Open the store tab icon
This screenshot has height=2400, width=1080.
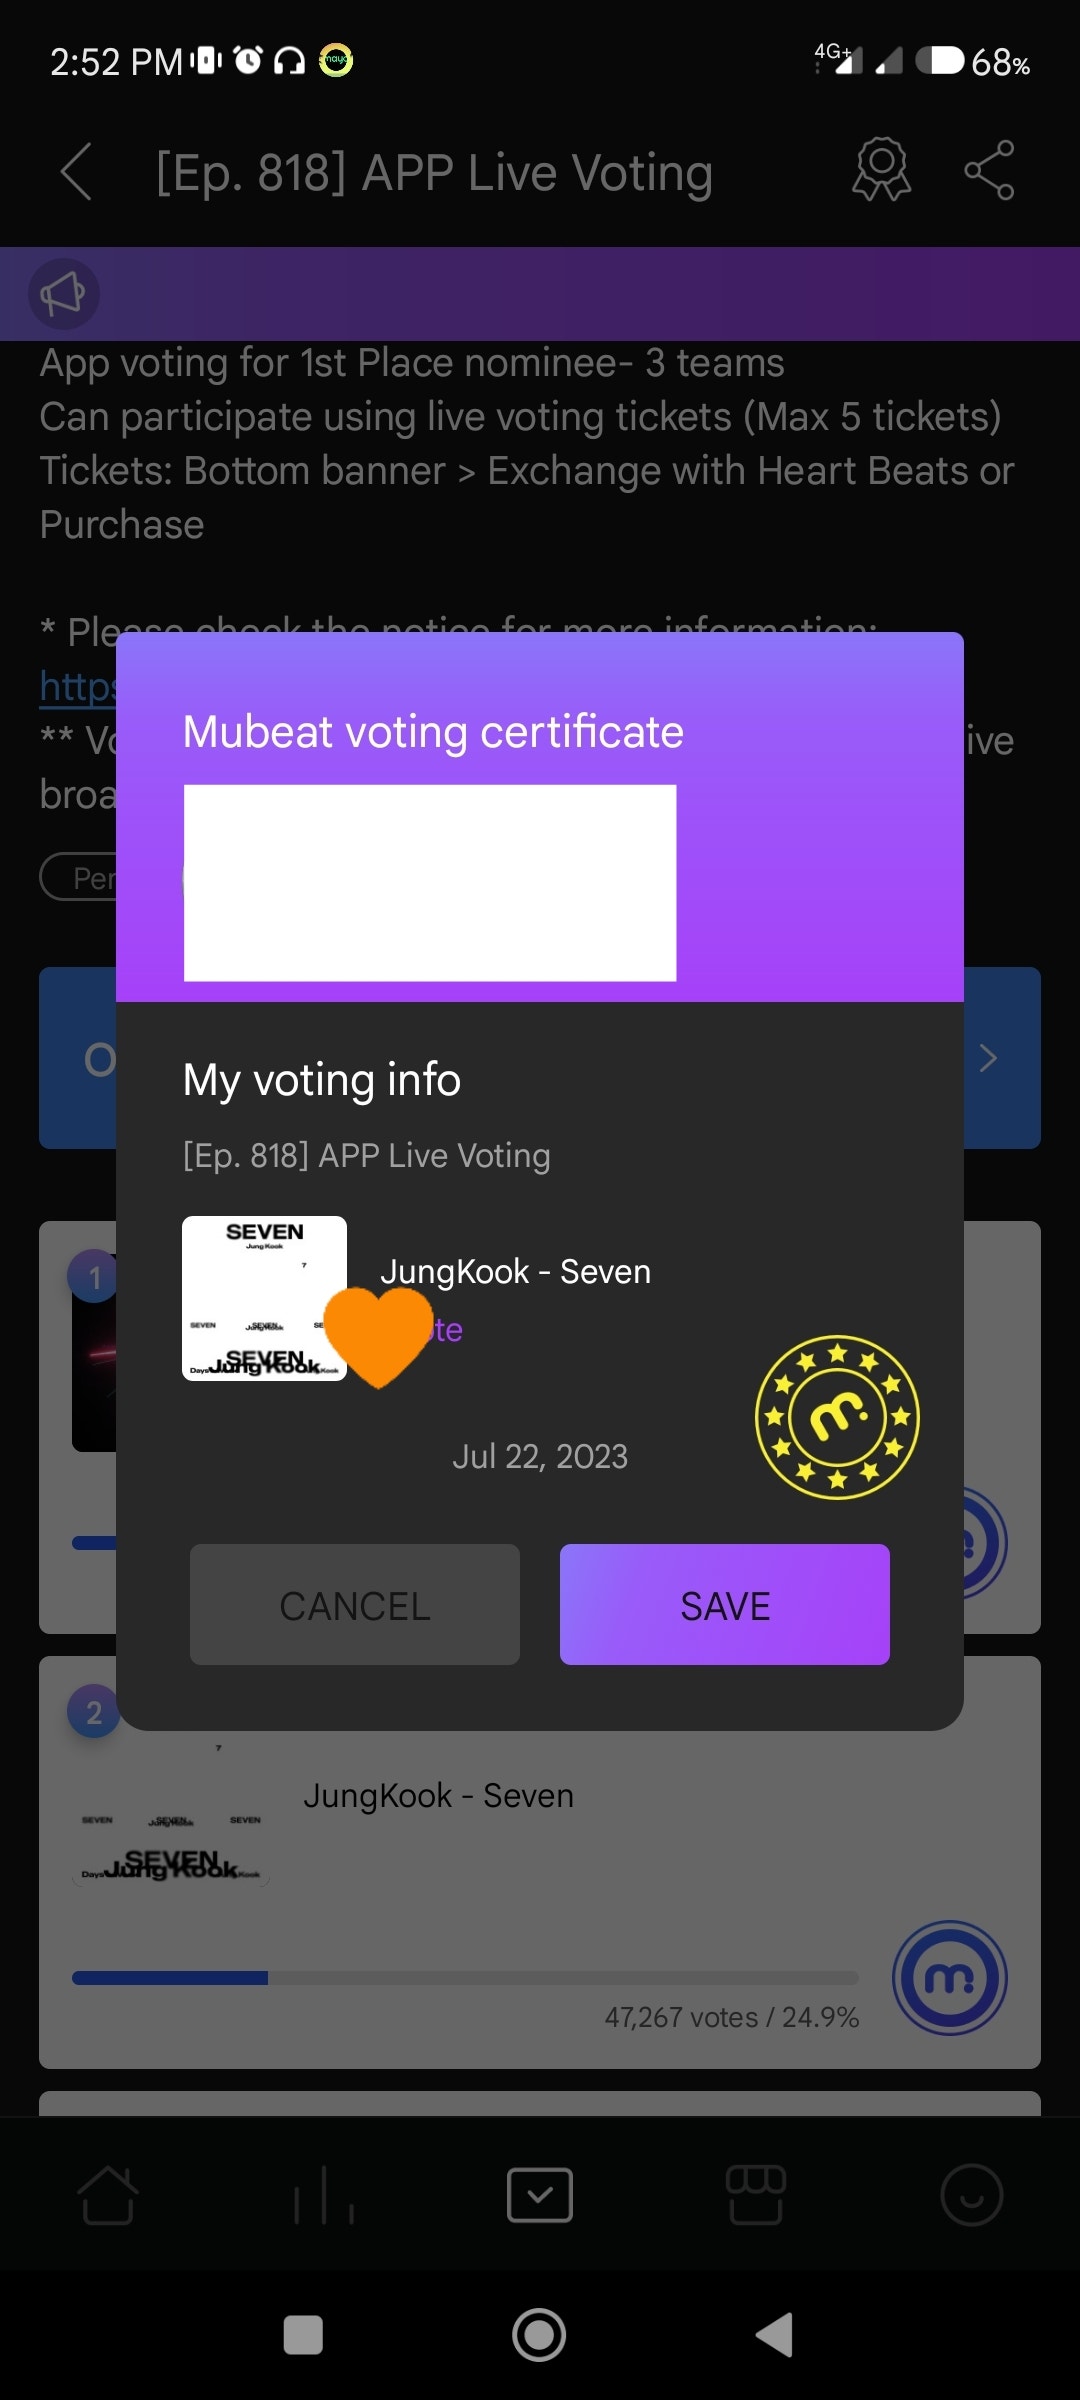pyautogui.click(x=756, y=2195)
